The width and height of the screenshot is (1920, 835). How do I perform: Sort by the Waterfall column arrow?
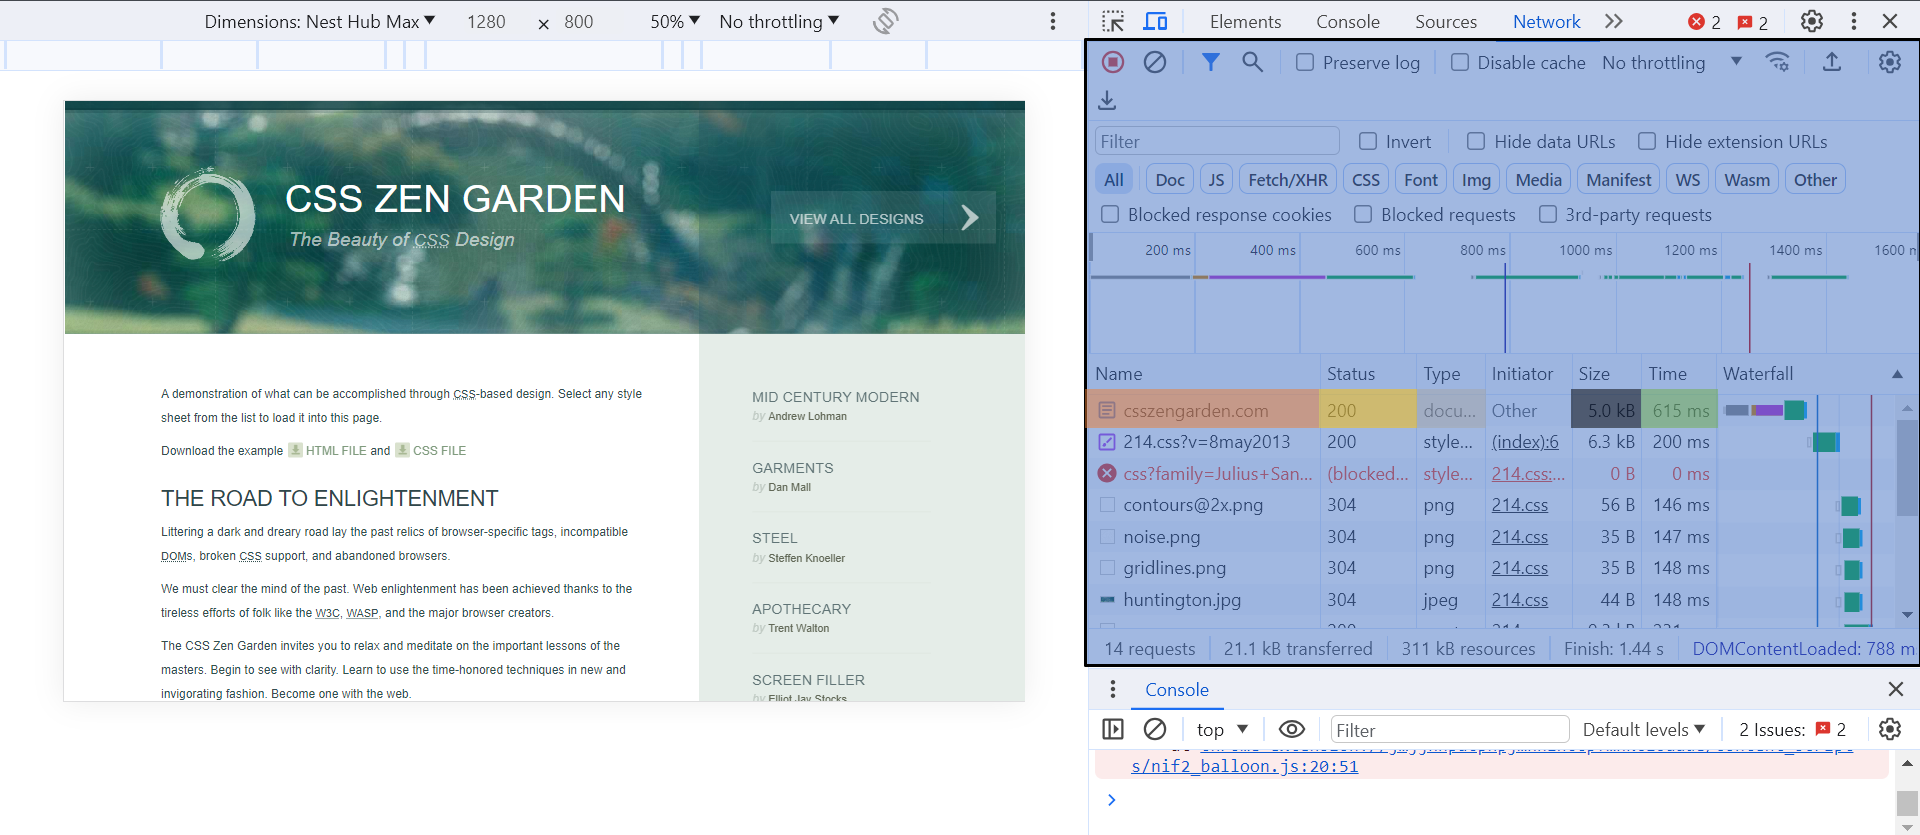pyautogui.click(x=1897, y=374)
